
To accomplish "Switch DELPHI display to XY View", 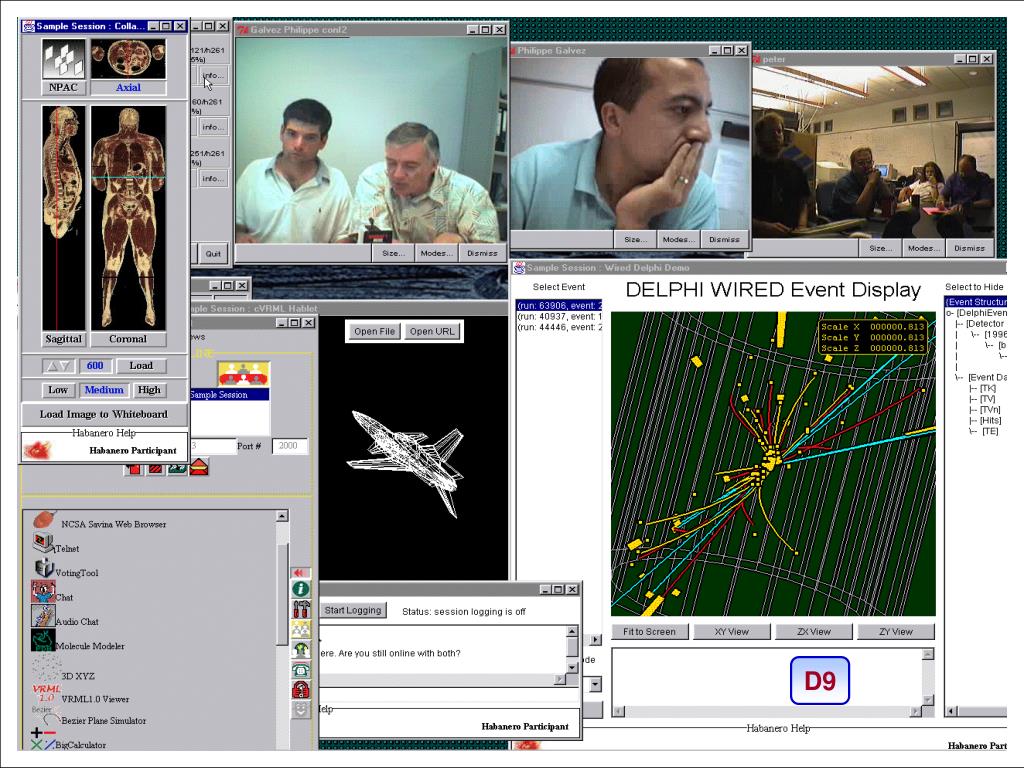I will coord(731,632).
